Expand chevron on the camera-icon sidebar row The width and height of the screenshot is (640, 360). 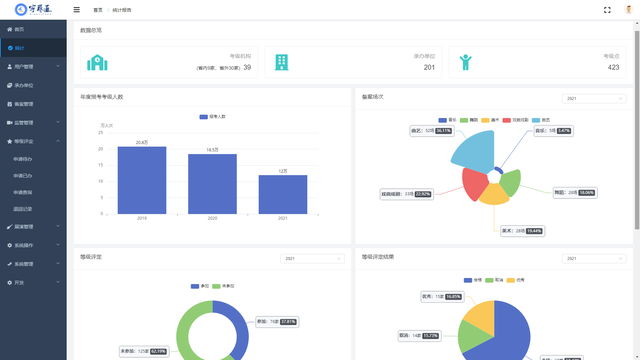point(58,122)
